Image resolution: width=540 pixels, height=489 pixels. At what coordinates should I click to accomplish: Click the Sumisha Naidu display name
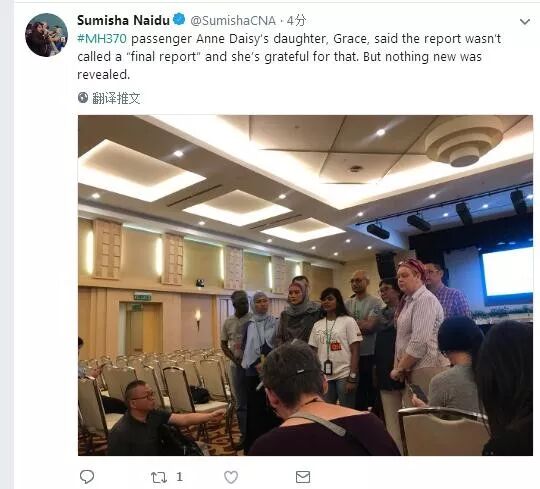123,20
